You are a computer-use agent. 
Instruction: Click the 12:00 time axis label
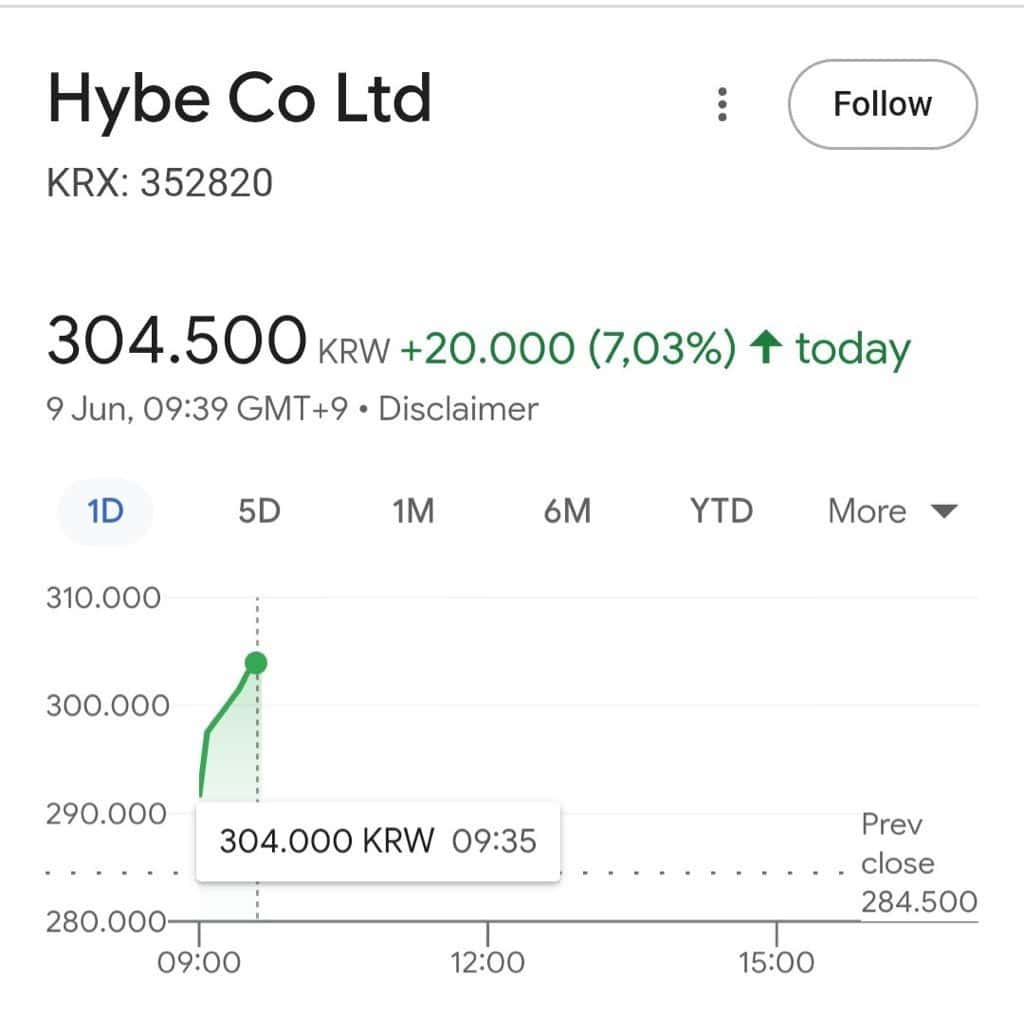(x=488, y=963)
